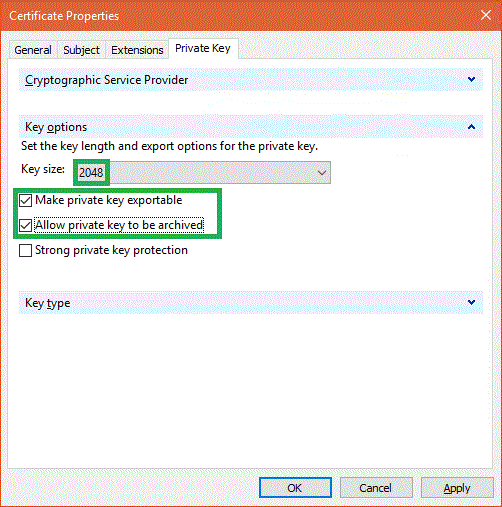Switch to the Subject tab

[81, 50]
